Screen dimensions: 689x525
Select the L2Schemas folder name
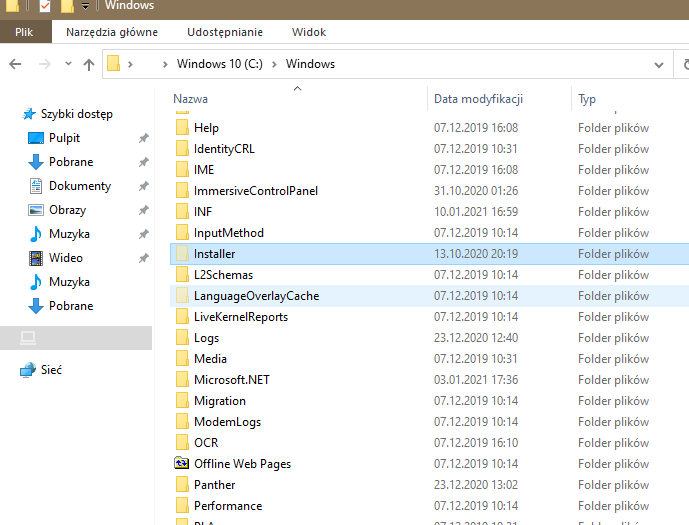[223, 275]
